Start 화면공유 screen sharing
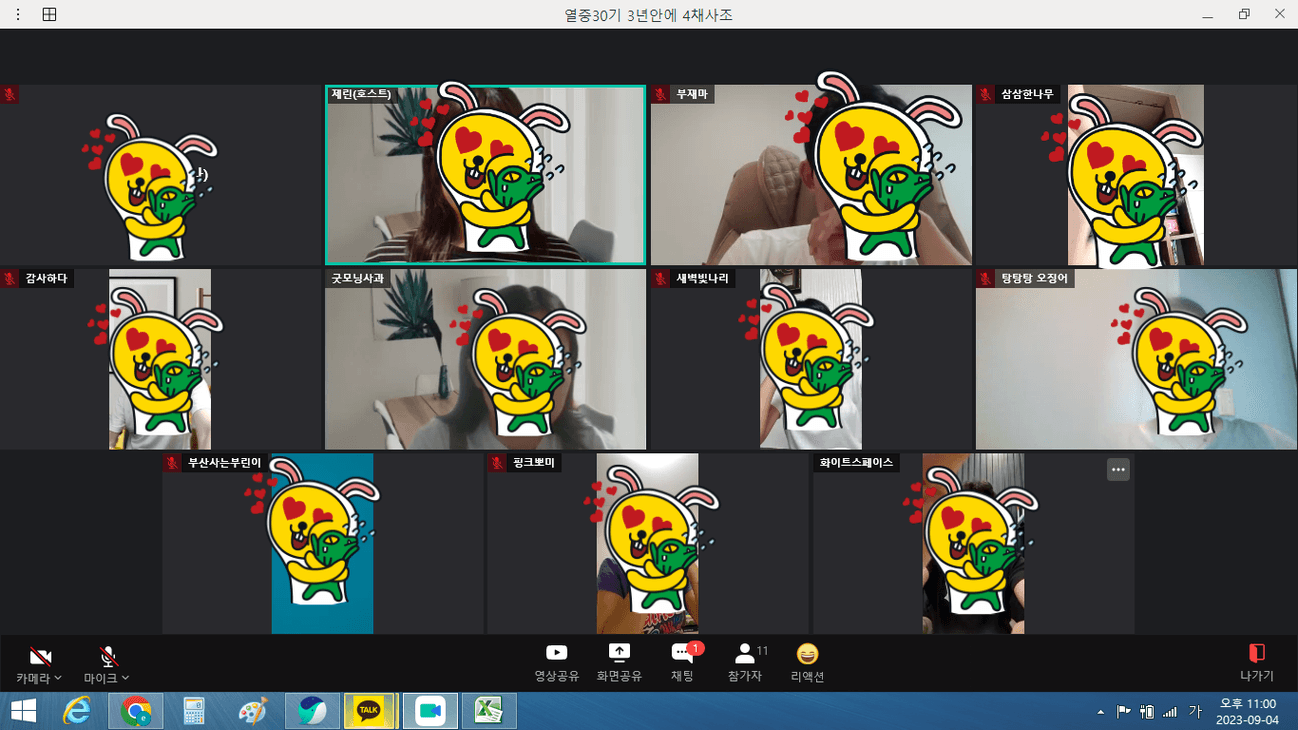The image size is (1298, 730). [619, 663]
